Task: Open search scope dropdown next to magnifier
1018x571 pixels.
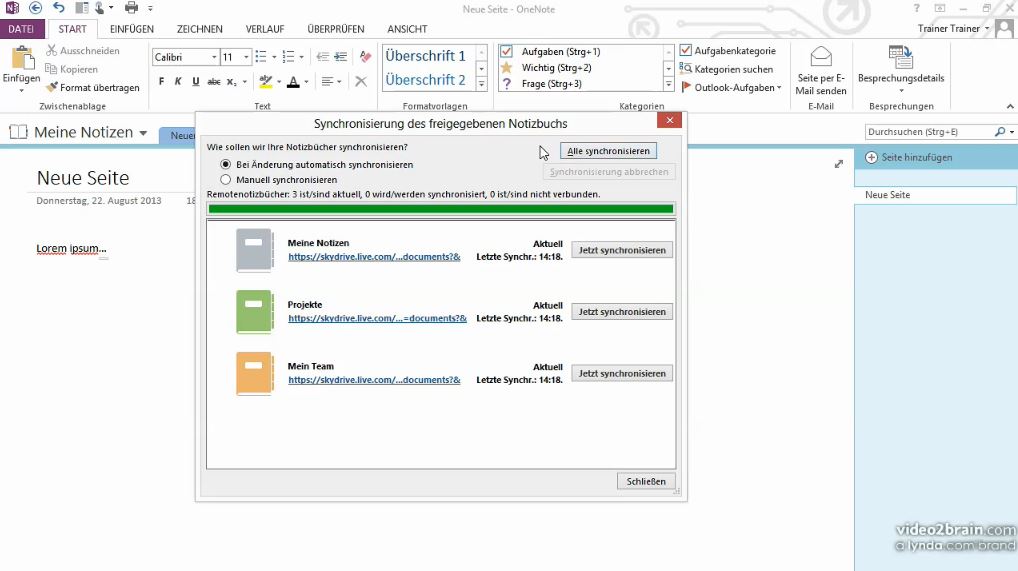Action: click(x=1012, y=132)
